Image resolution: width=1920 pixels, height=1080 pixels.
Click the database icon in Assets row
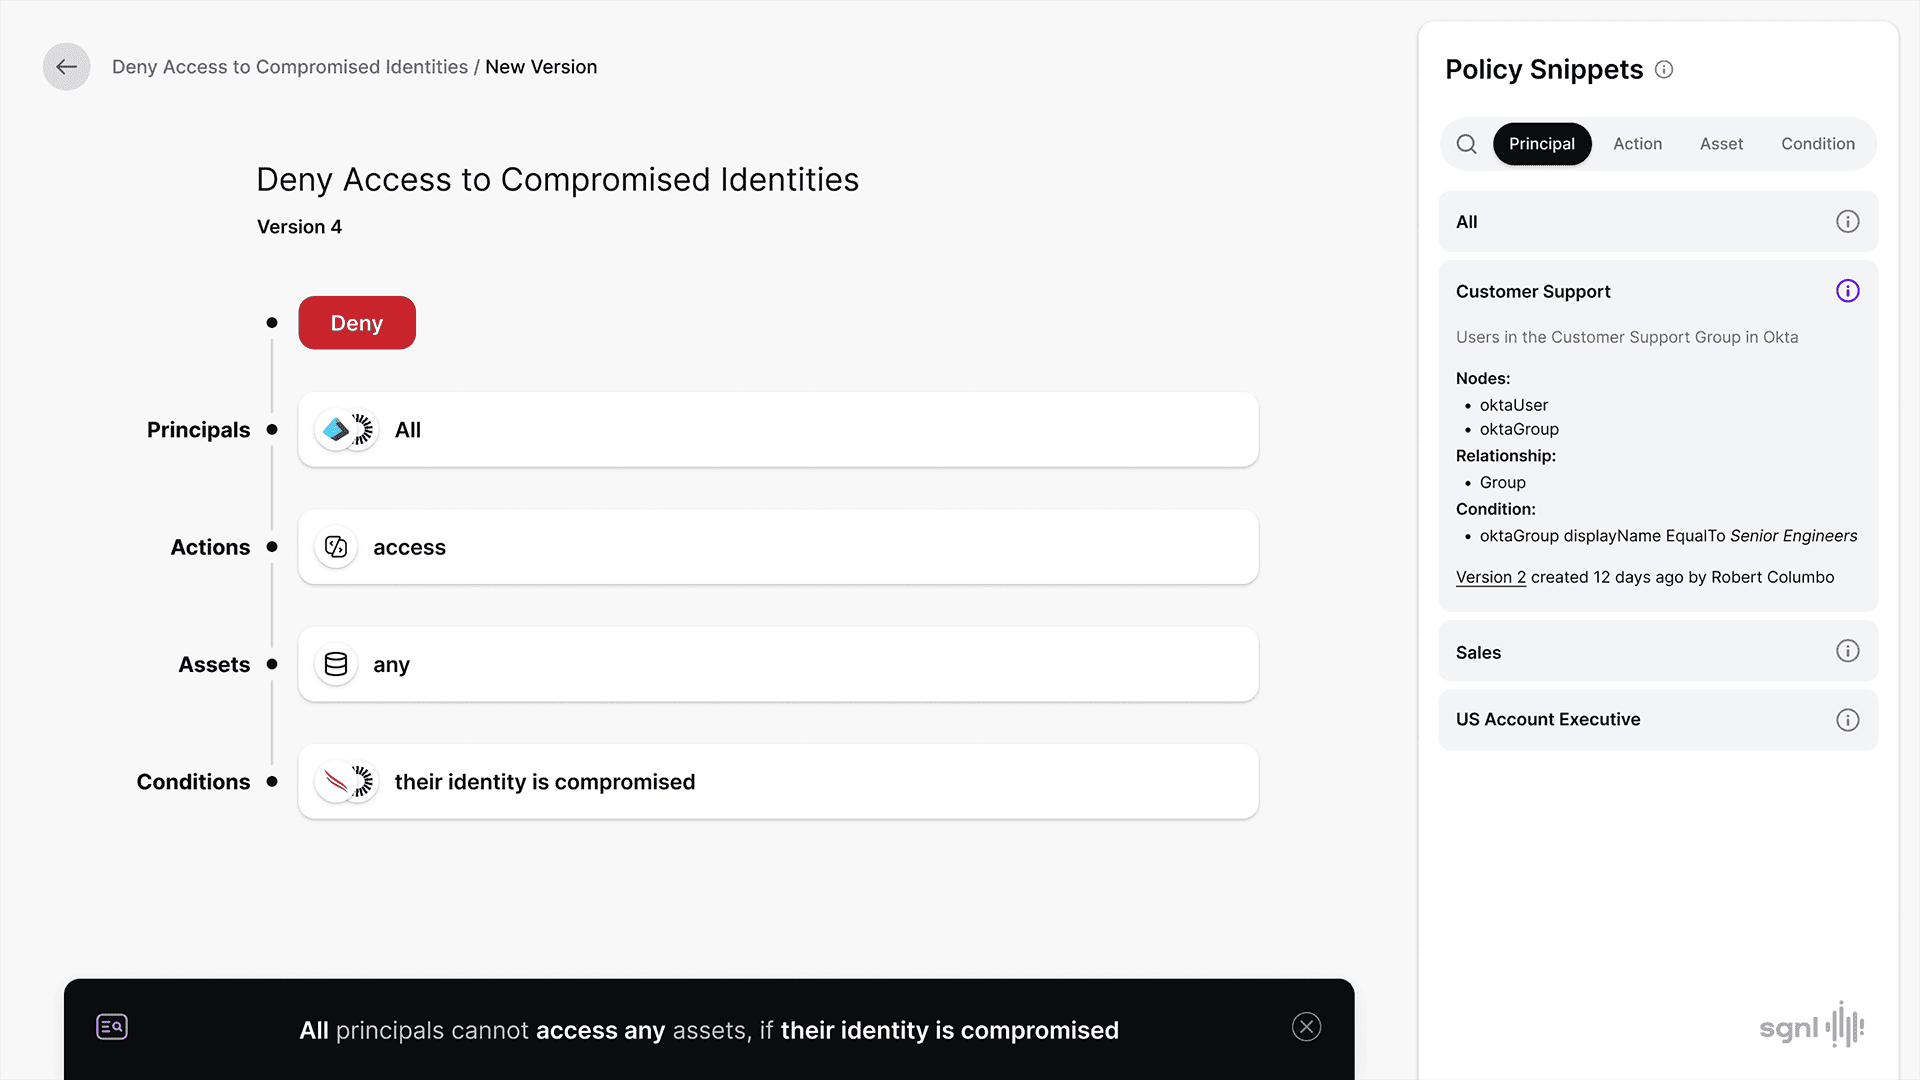point(336,665)
